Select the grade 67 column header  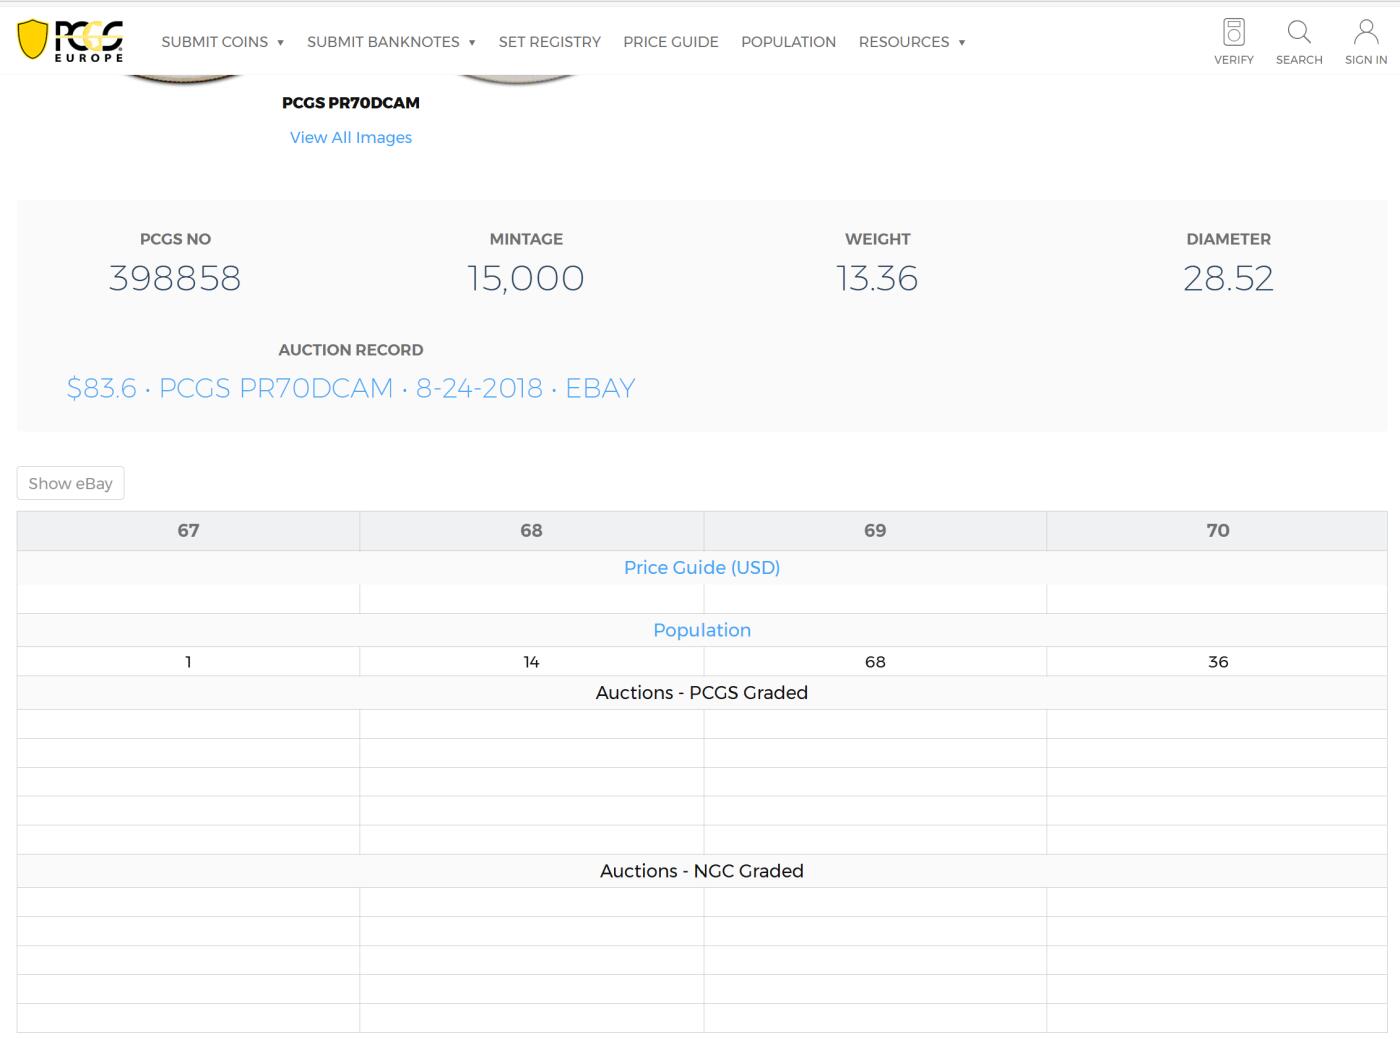[188, 531]
